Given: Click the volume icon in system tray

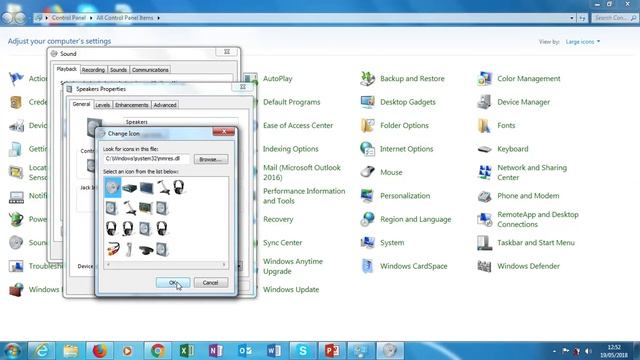Looking at the screenshot, I should [588, 351].
